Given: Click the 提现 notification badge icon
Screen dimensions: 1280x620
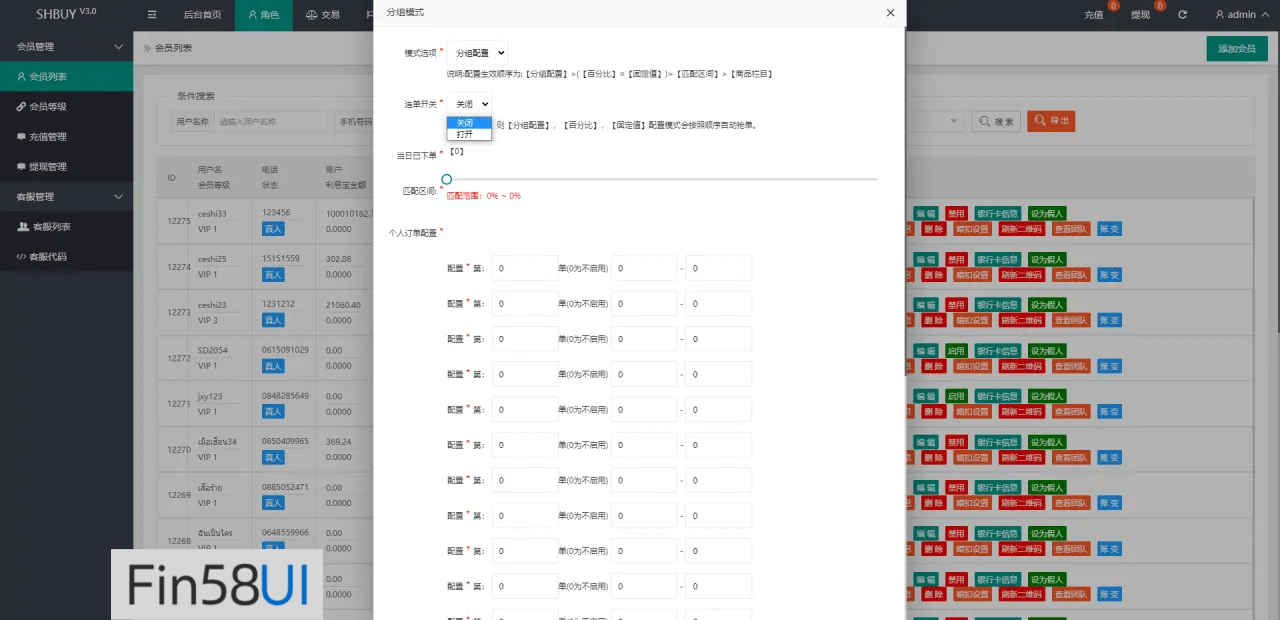Looking at the screenshot, I should (x=1140, y=14).
